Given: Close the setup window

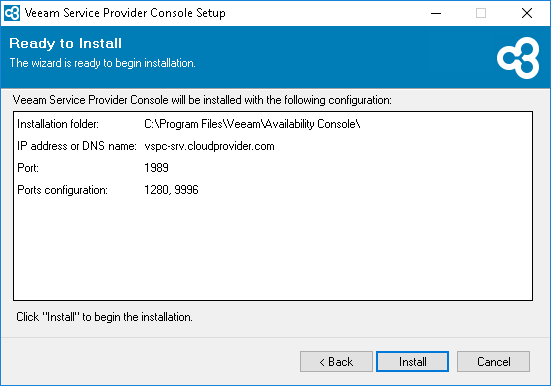Looking at the screenshot, I should [x=526, y=13].
